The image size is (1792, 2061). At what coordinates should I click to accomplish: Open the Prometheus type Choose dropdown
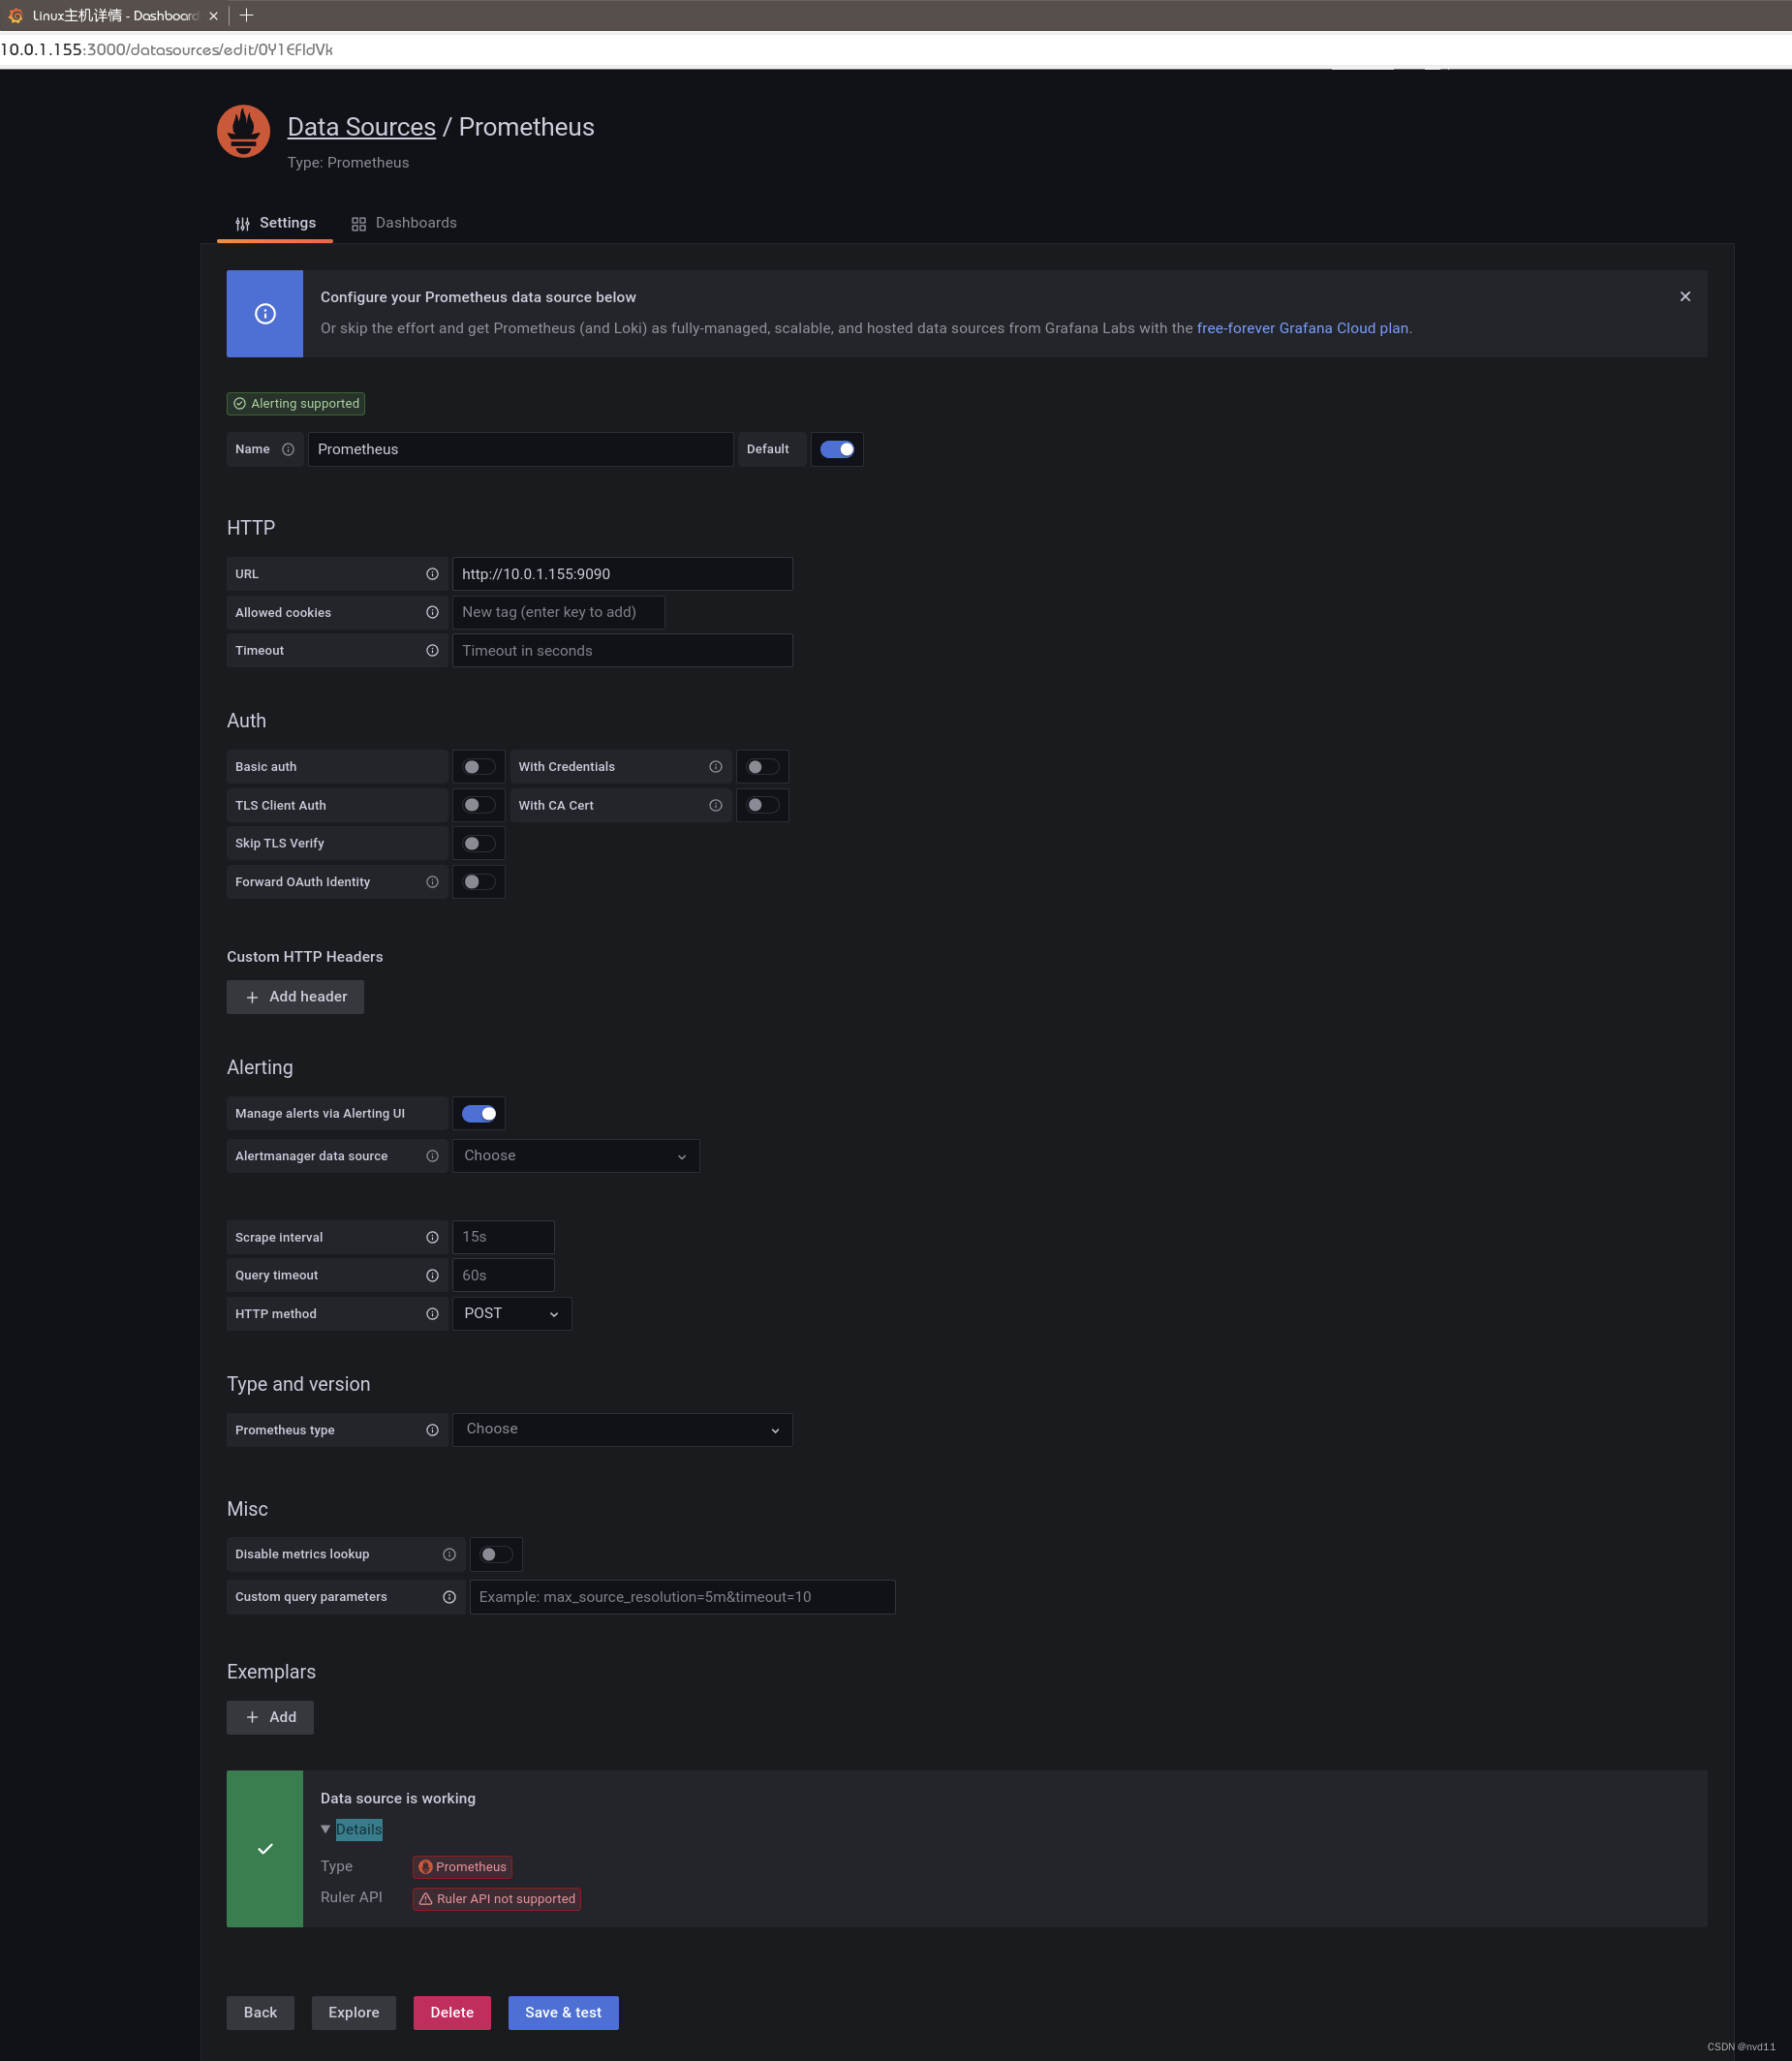pos(622,1430)
